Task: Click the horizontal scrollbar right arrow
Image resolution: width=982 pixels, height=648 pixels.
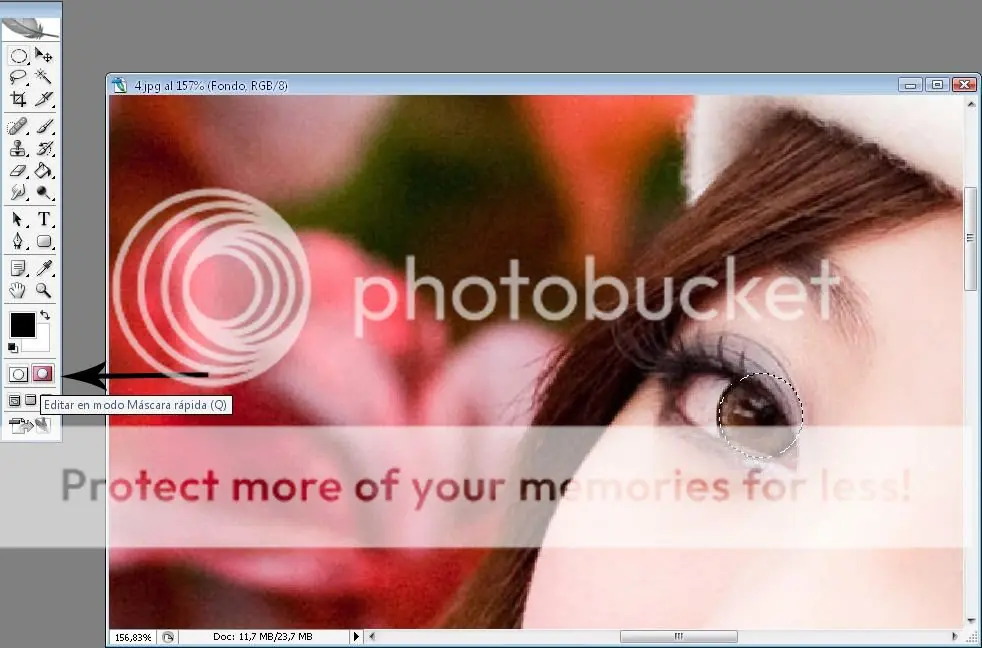Action: coord(954,637)
